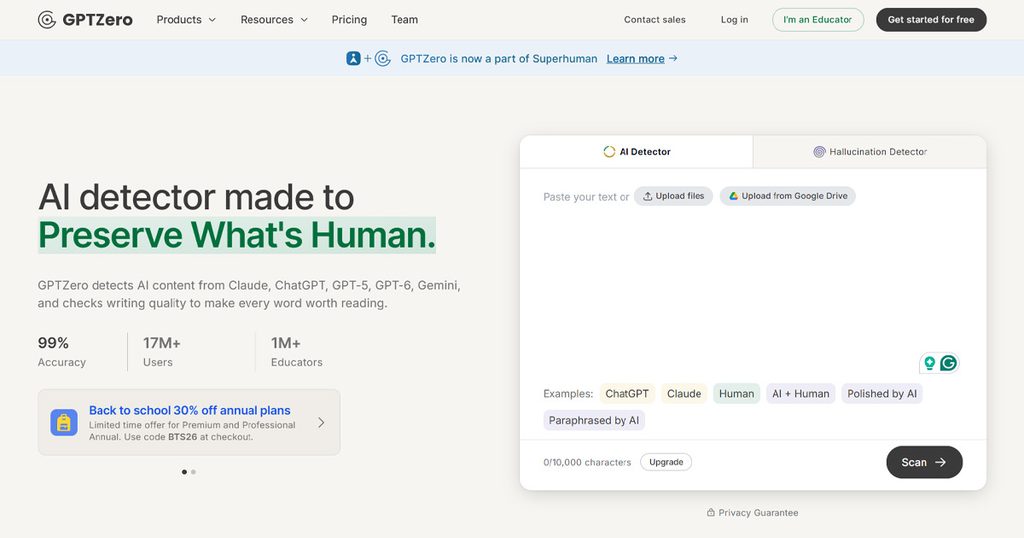Switch to the Hallucination Detector tab
The image size is (1024, 538).
(x=870, y=151)
